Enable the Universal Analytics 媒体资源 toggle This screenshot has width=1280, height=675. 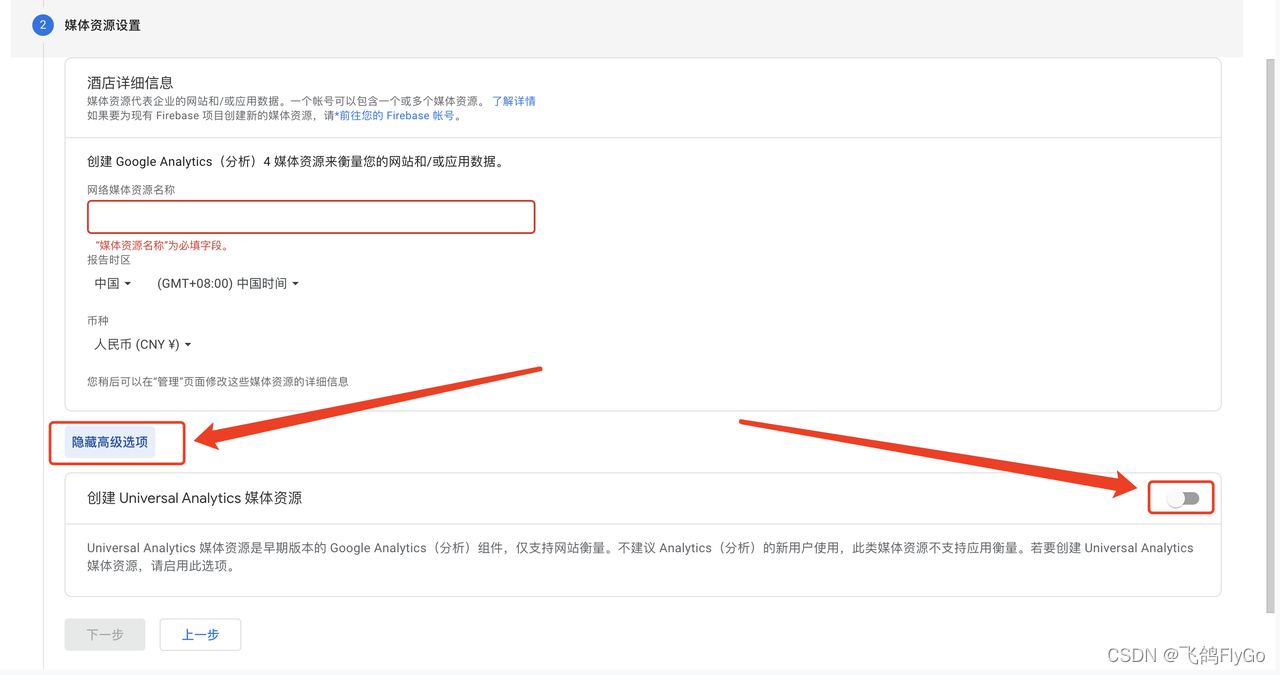coord(1182,498)
